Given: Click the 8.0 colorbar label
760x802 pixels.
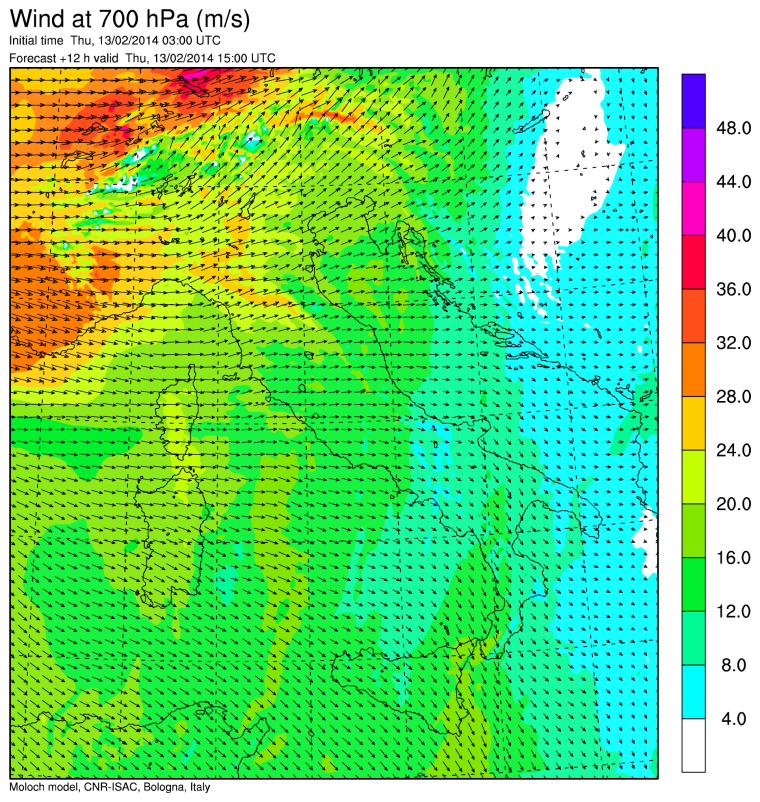Looking at the screenshot, I should click(x=733, y=665).
